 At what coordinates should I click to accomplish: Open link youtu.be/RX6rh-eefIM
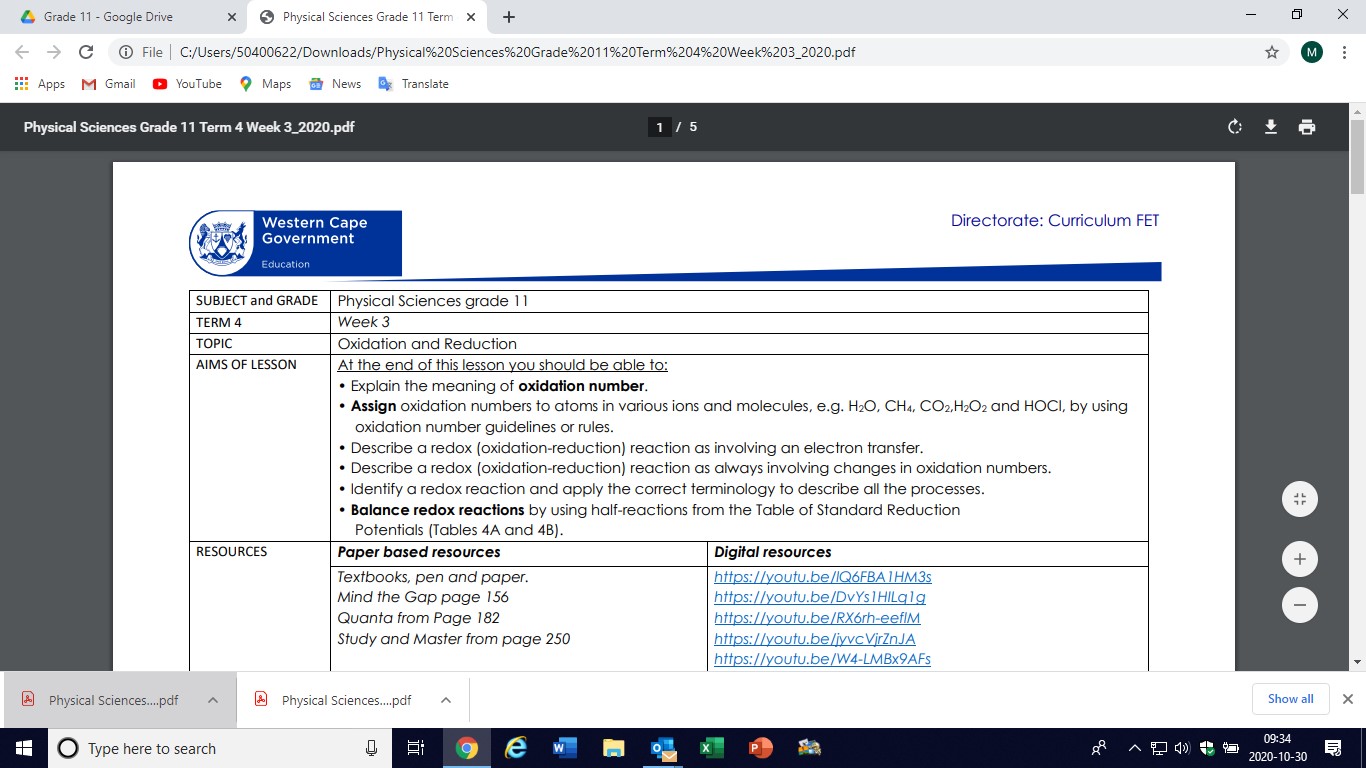817,618
